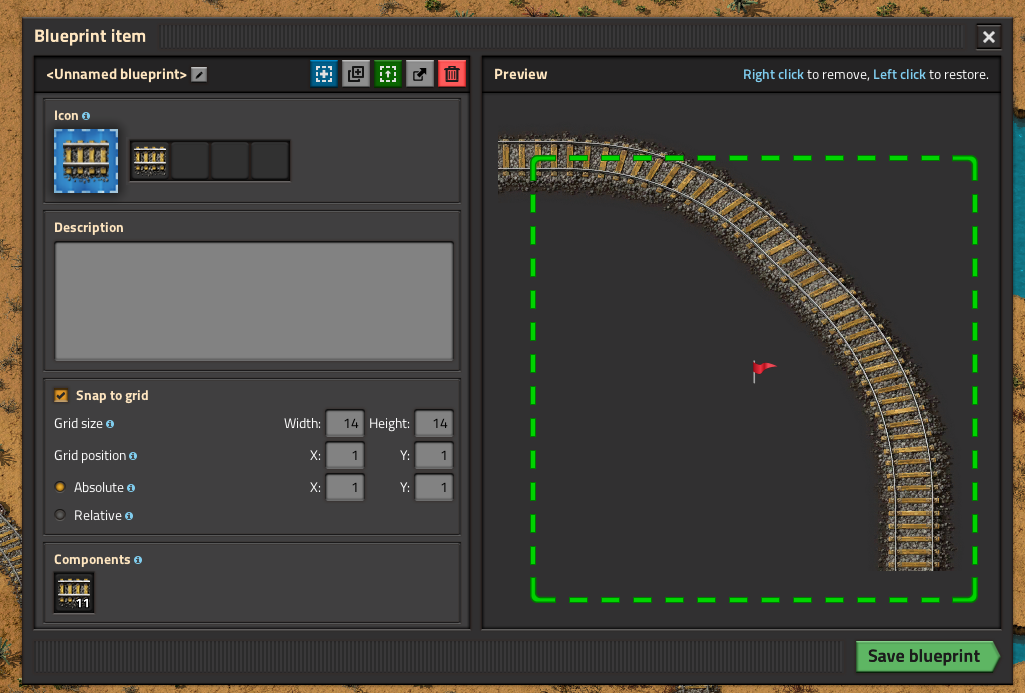1025x693 pixels.
Task: Delete the blueprint with red trash icon
Action: [452, 74]
